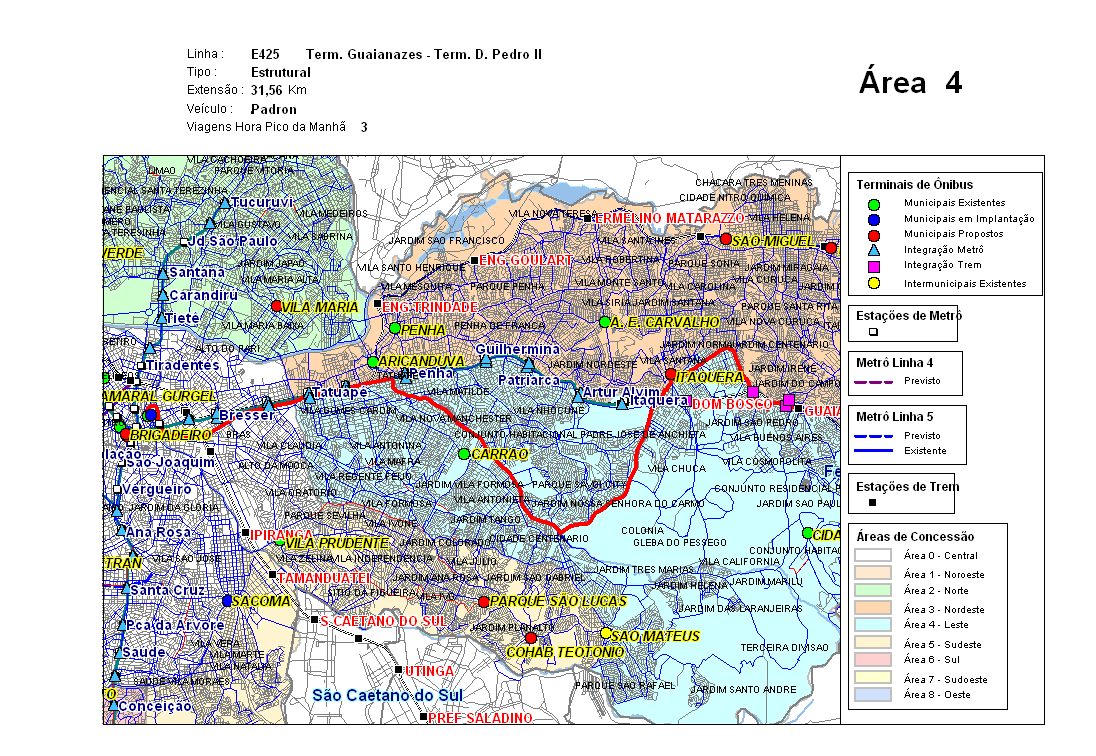1096x756 pixels.
Task: Click the 'Terminais de Ônibus' legend heading
Action: click(x=914, y=185)
